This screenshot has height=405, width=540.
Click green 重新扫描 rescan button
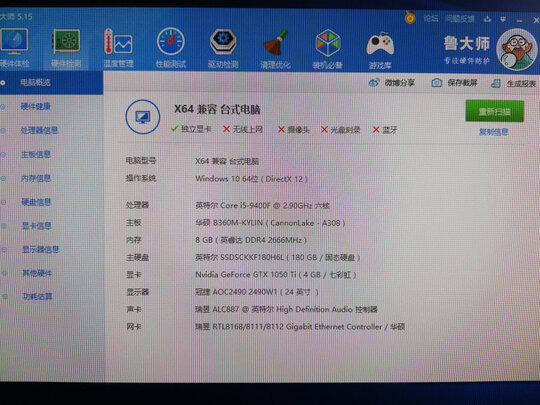[x=495, y=111]
